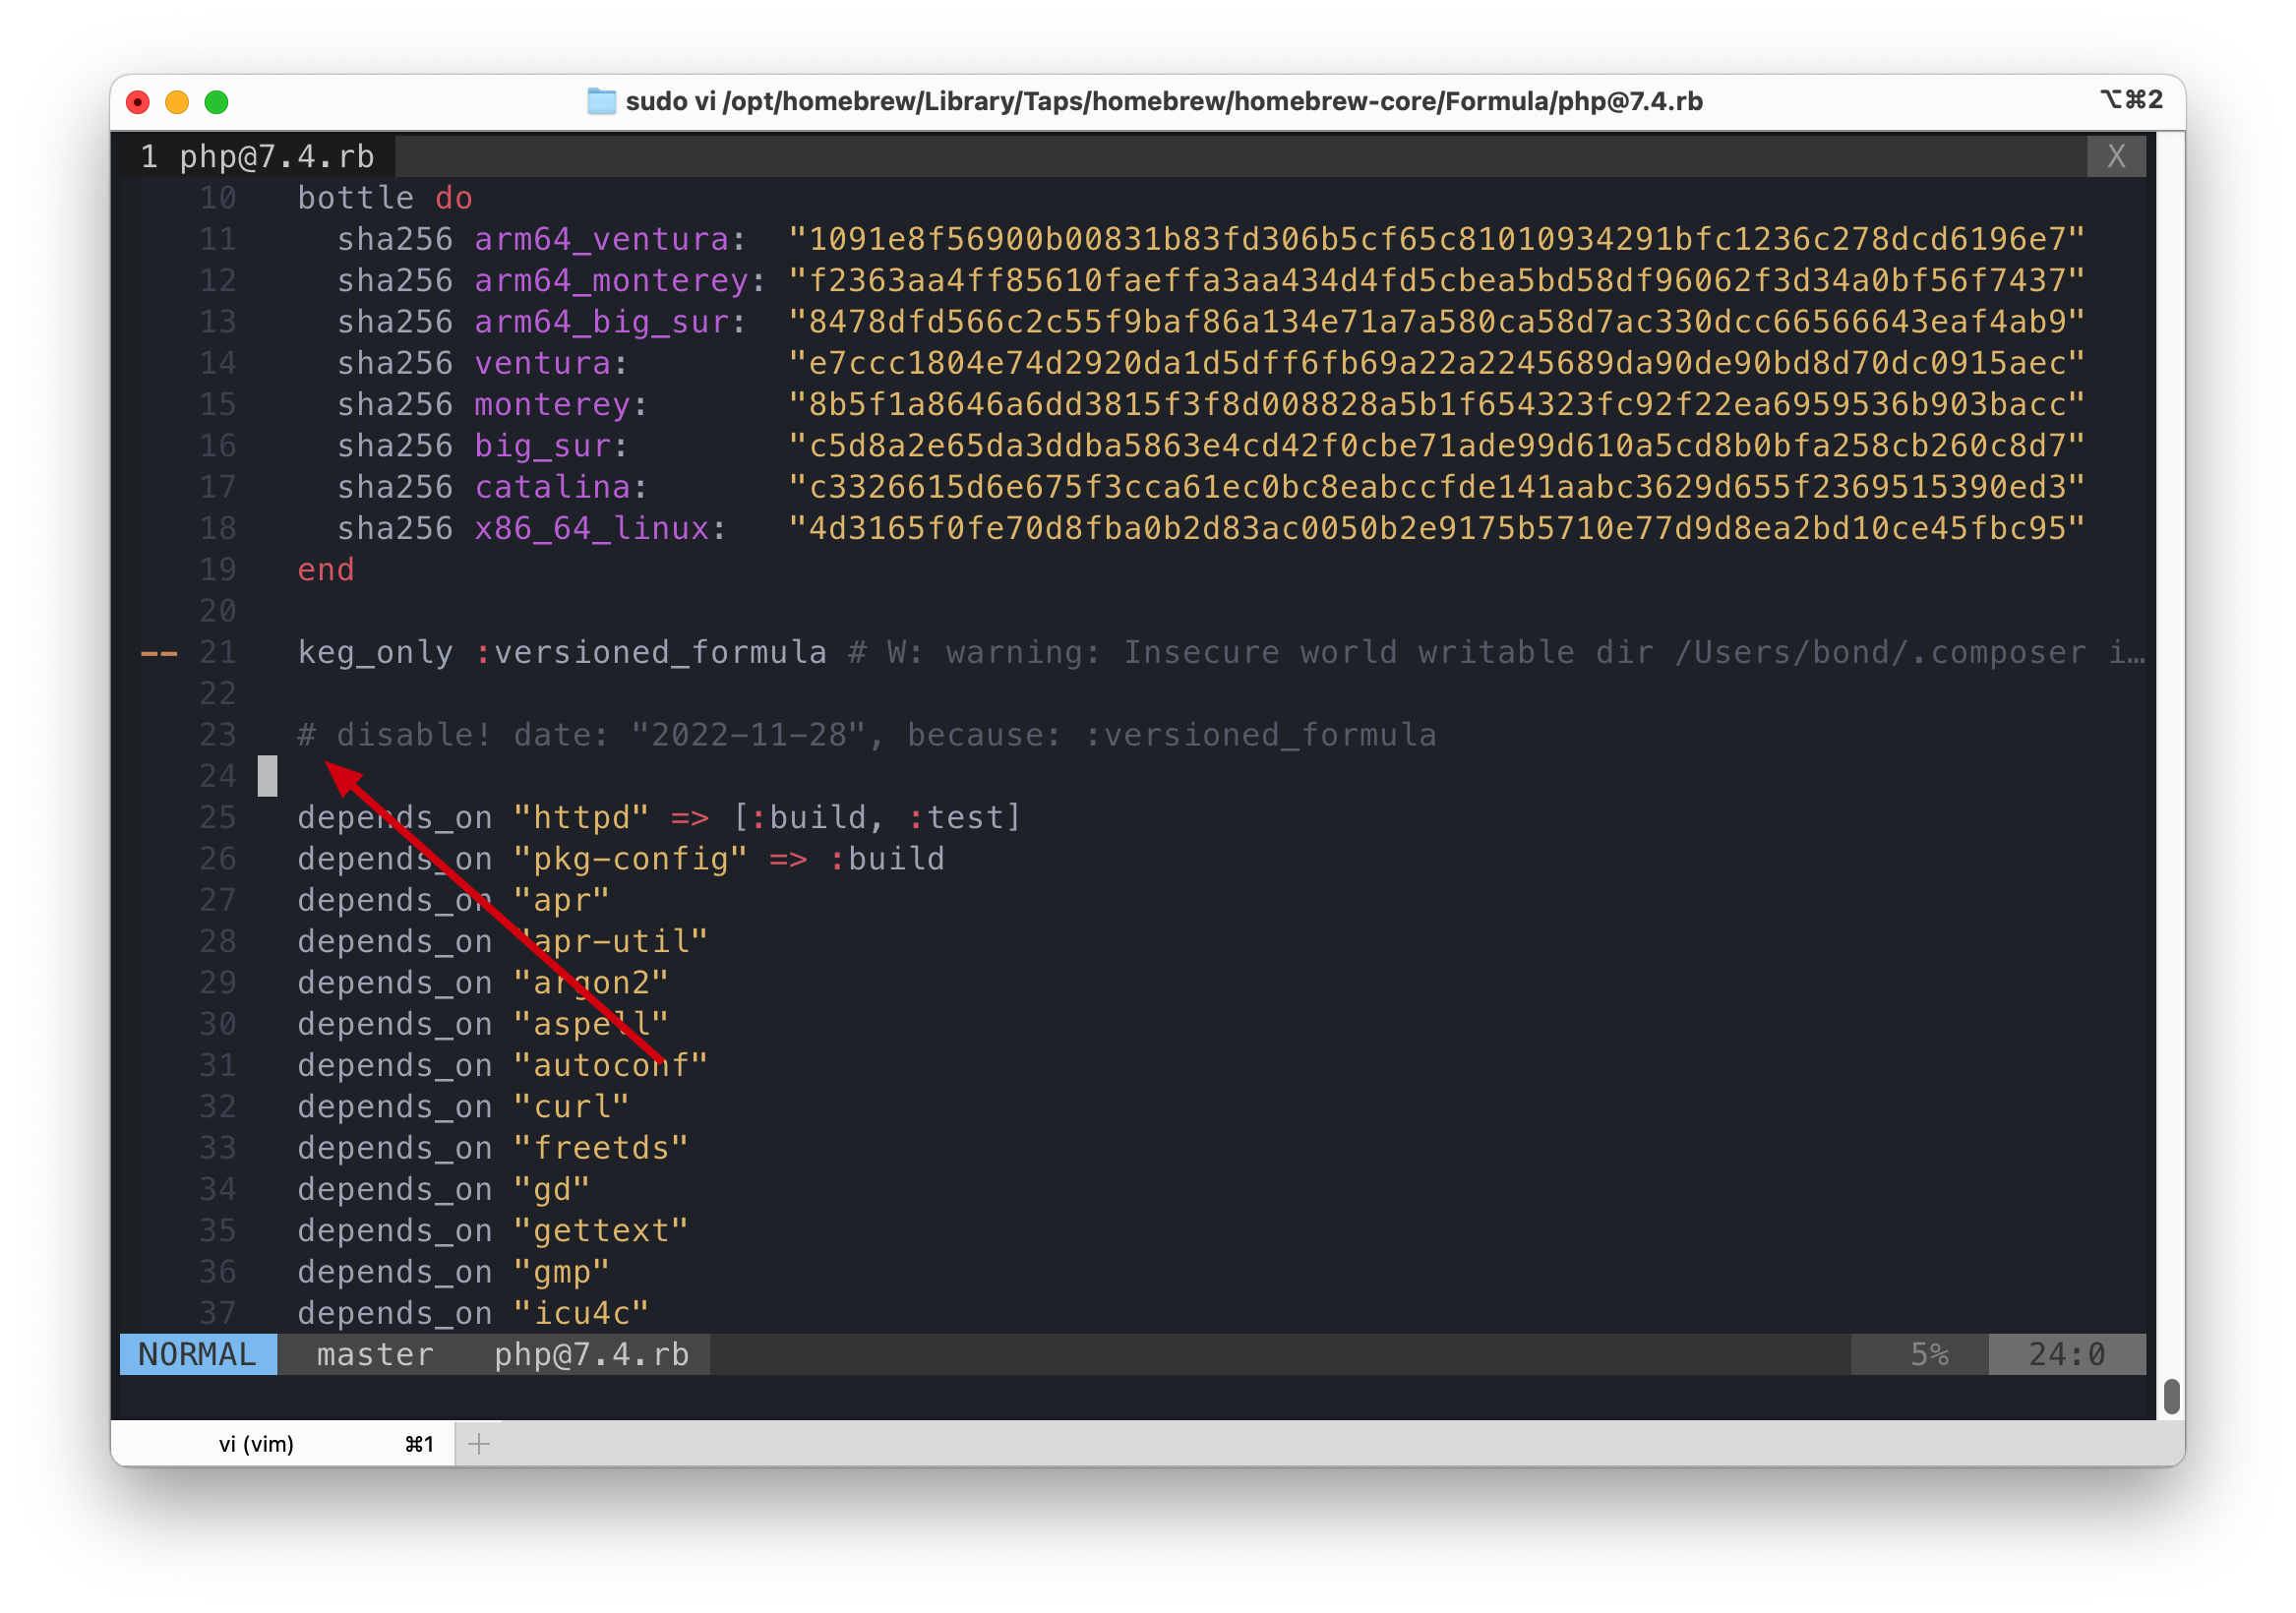
Task: Click 'arm64_monterey' on line 12
Action: (611, 280)
